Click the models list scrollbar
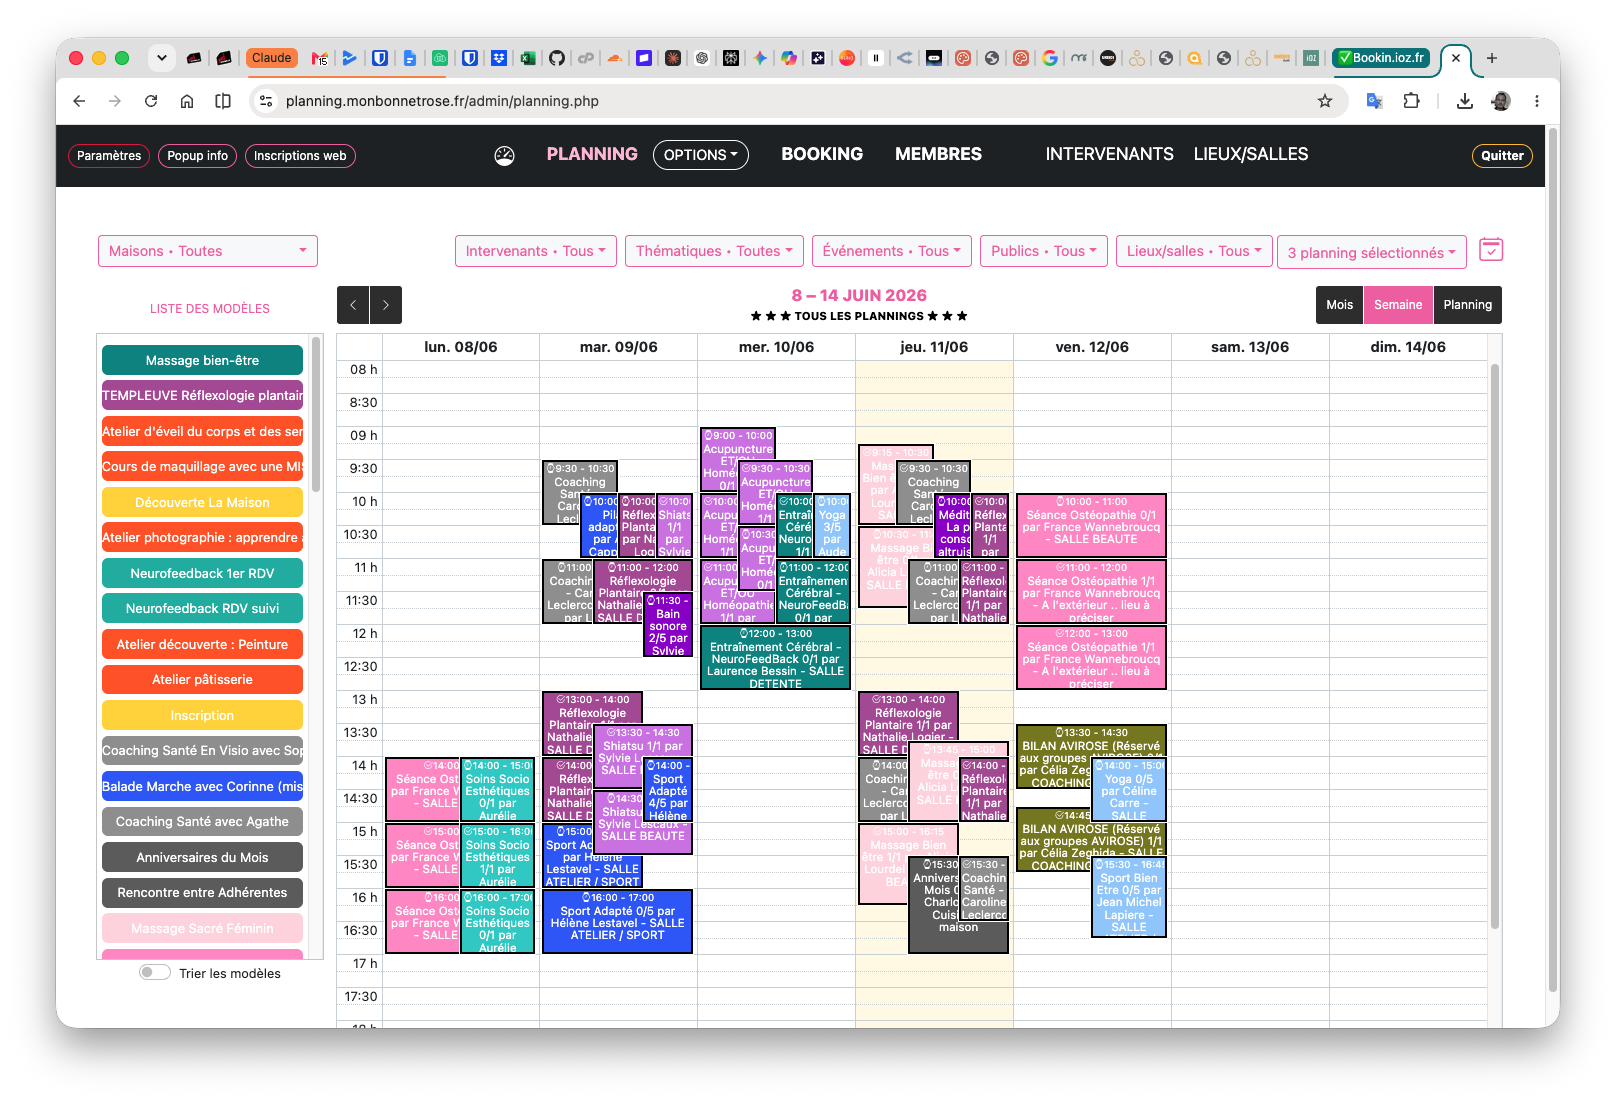The image size is (1616, 1102). point(316,414)
